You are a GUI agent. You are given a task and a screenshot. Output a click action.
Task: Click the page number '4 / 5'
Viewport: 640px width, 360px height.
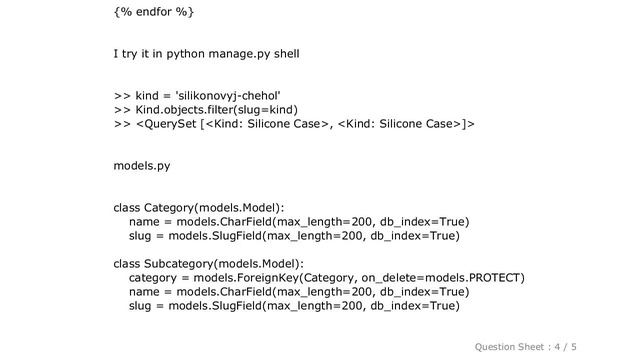coord(565,347)
